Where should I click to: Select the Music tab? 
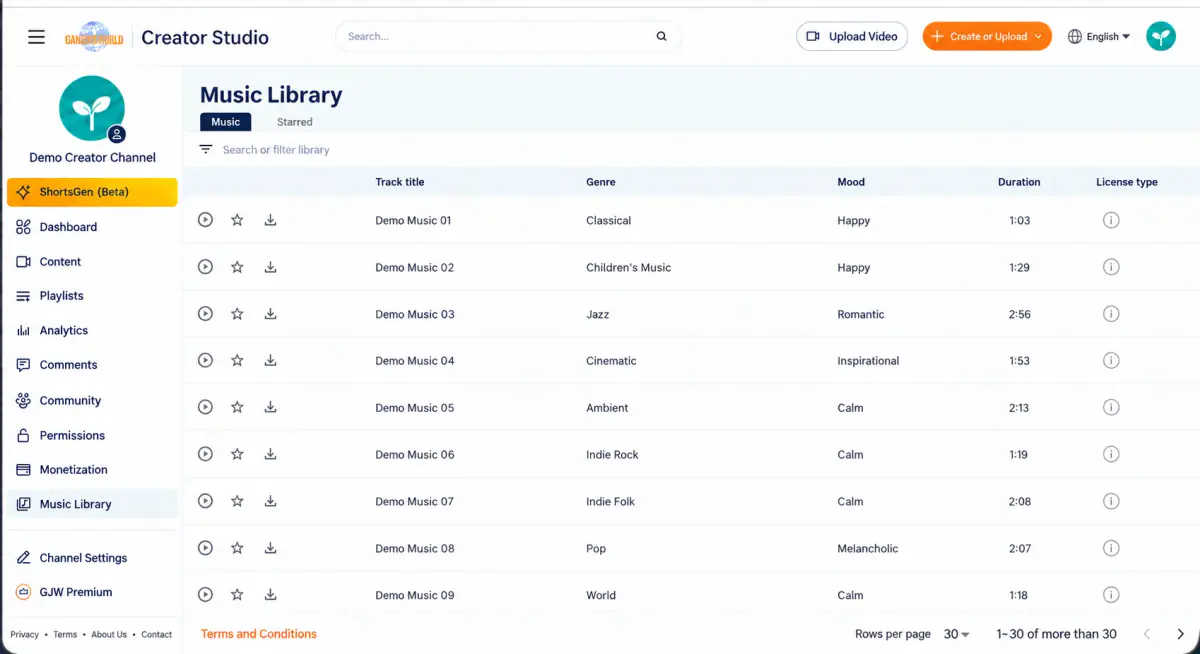(x=226, y=122)
